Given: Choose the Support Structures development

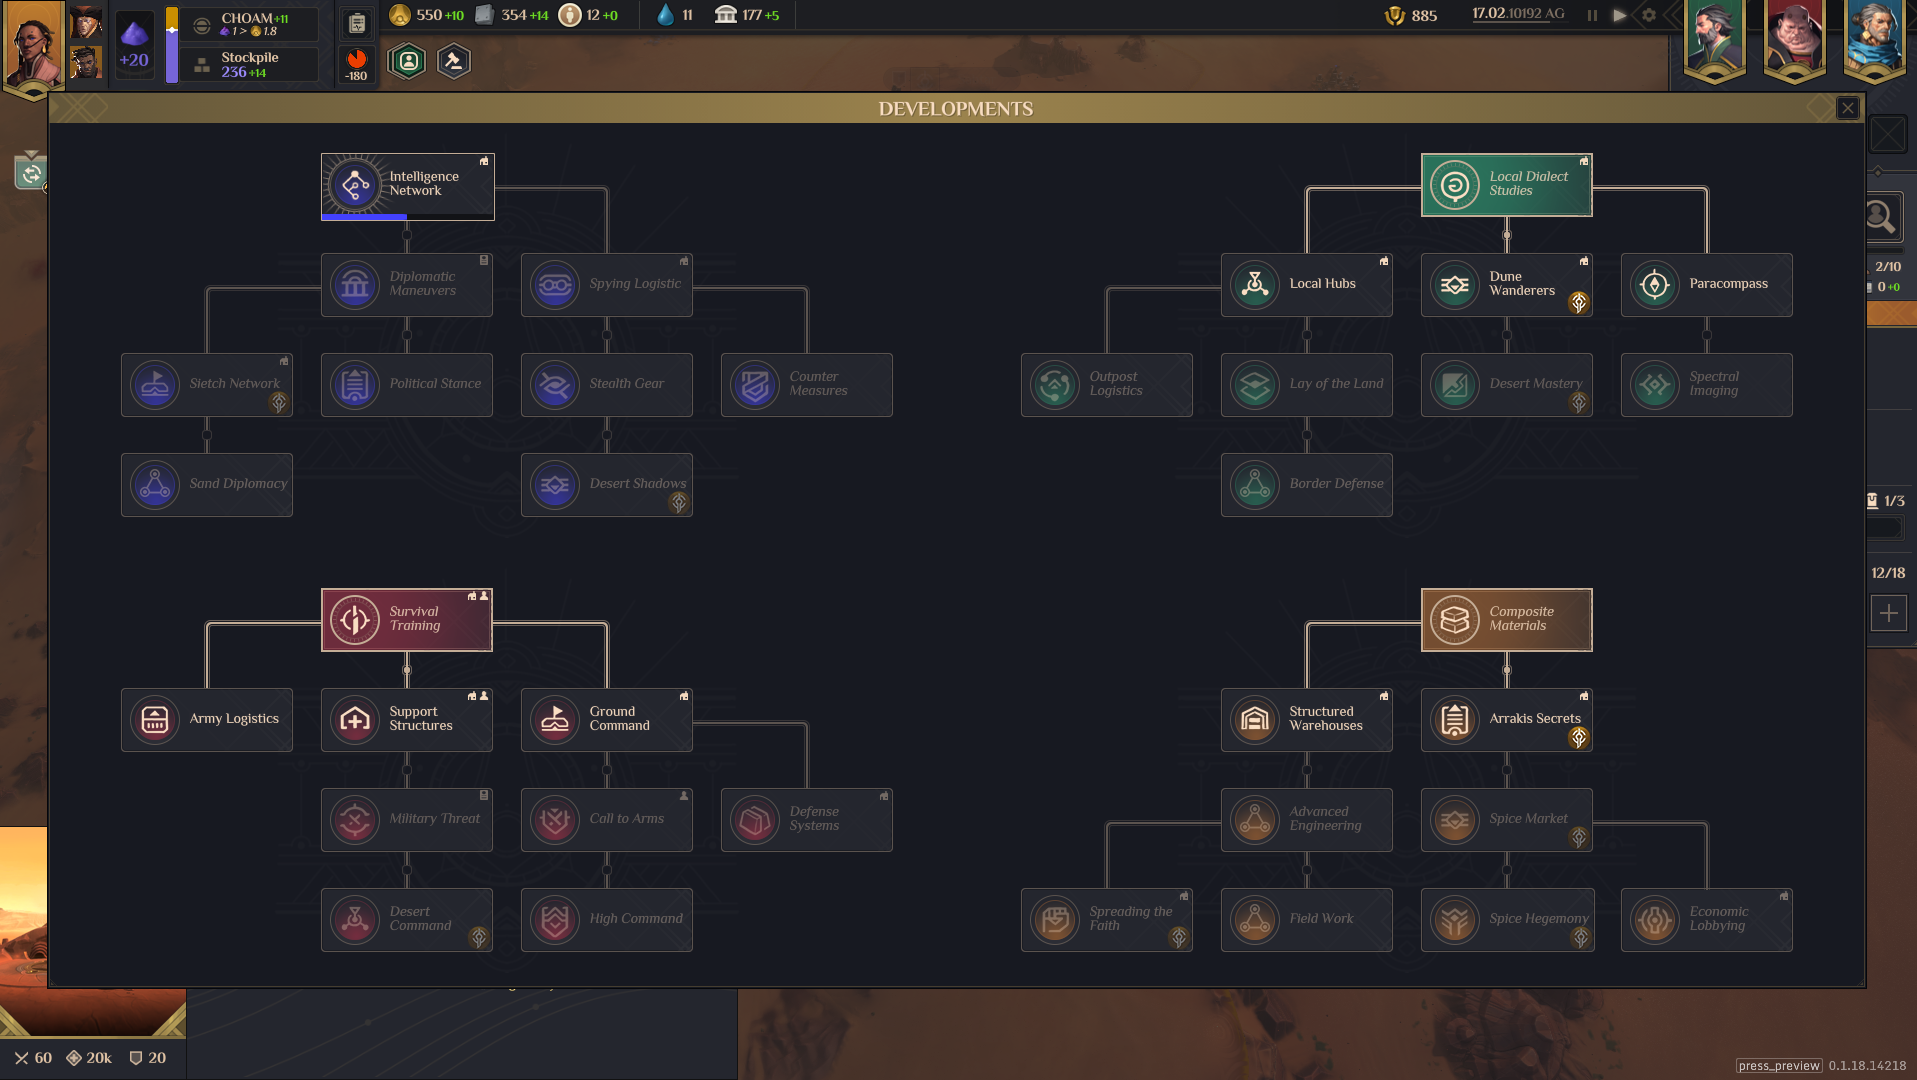Looking at the screenshot, I should (407, 720).
